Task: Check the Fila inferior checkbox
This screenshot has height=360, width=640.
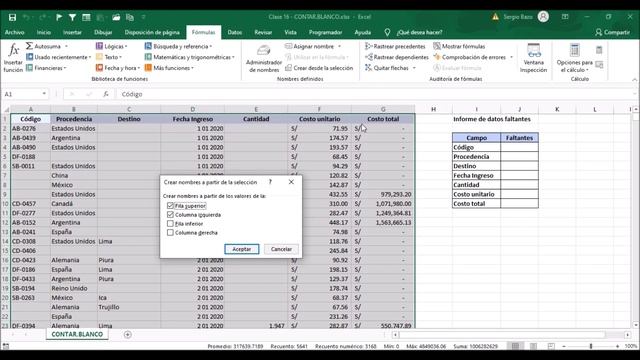Action: 170,223
